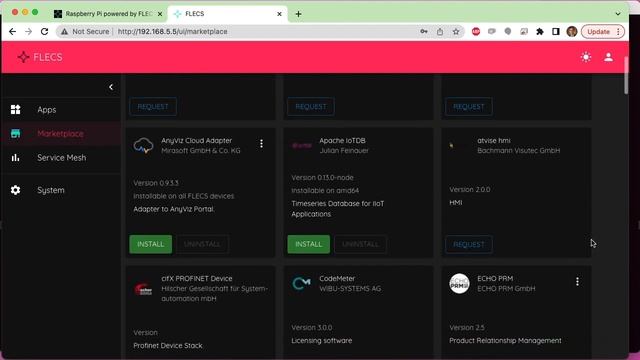Go back in browser history
The image size is (640, 360).
click(12, 31)
